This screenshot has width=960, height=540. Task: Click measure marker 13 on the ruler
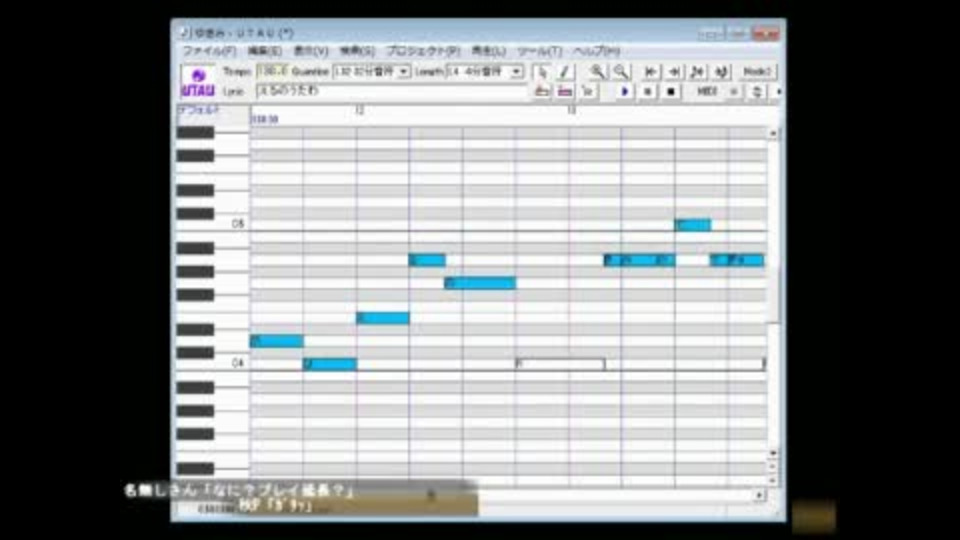click(571, 110)
